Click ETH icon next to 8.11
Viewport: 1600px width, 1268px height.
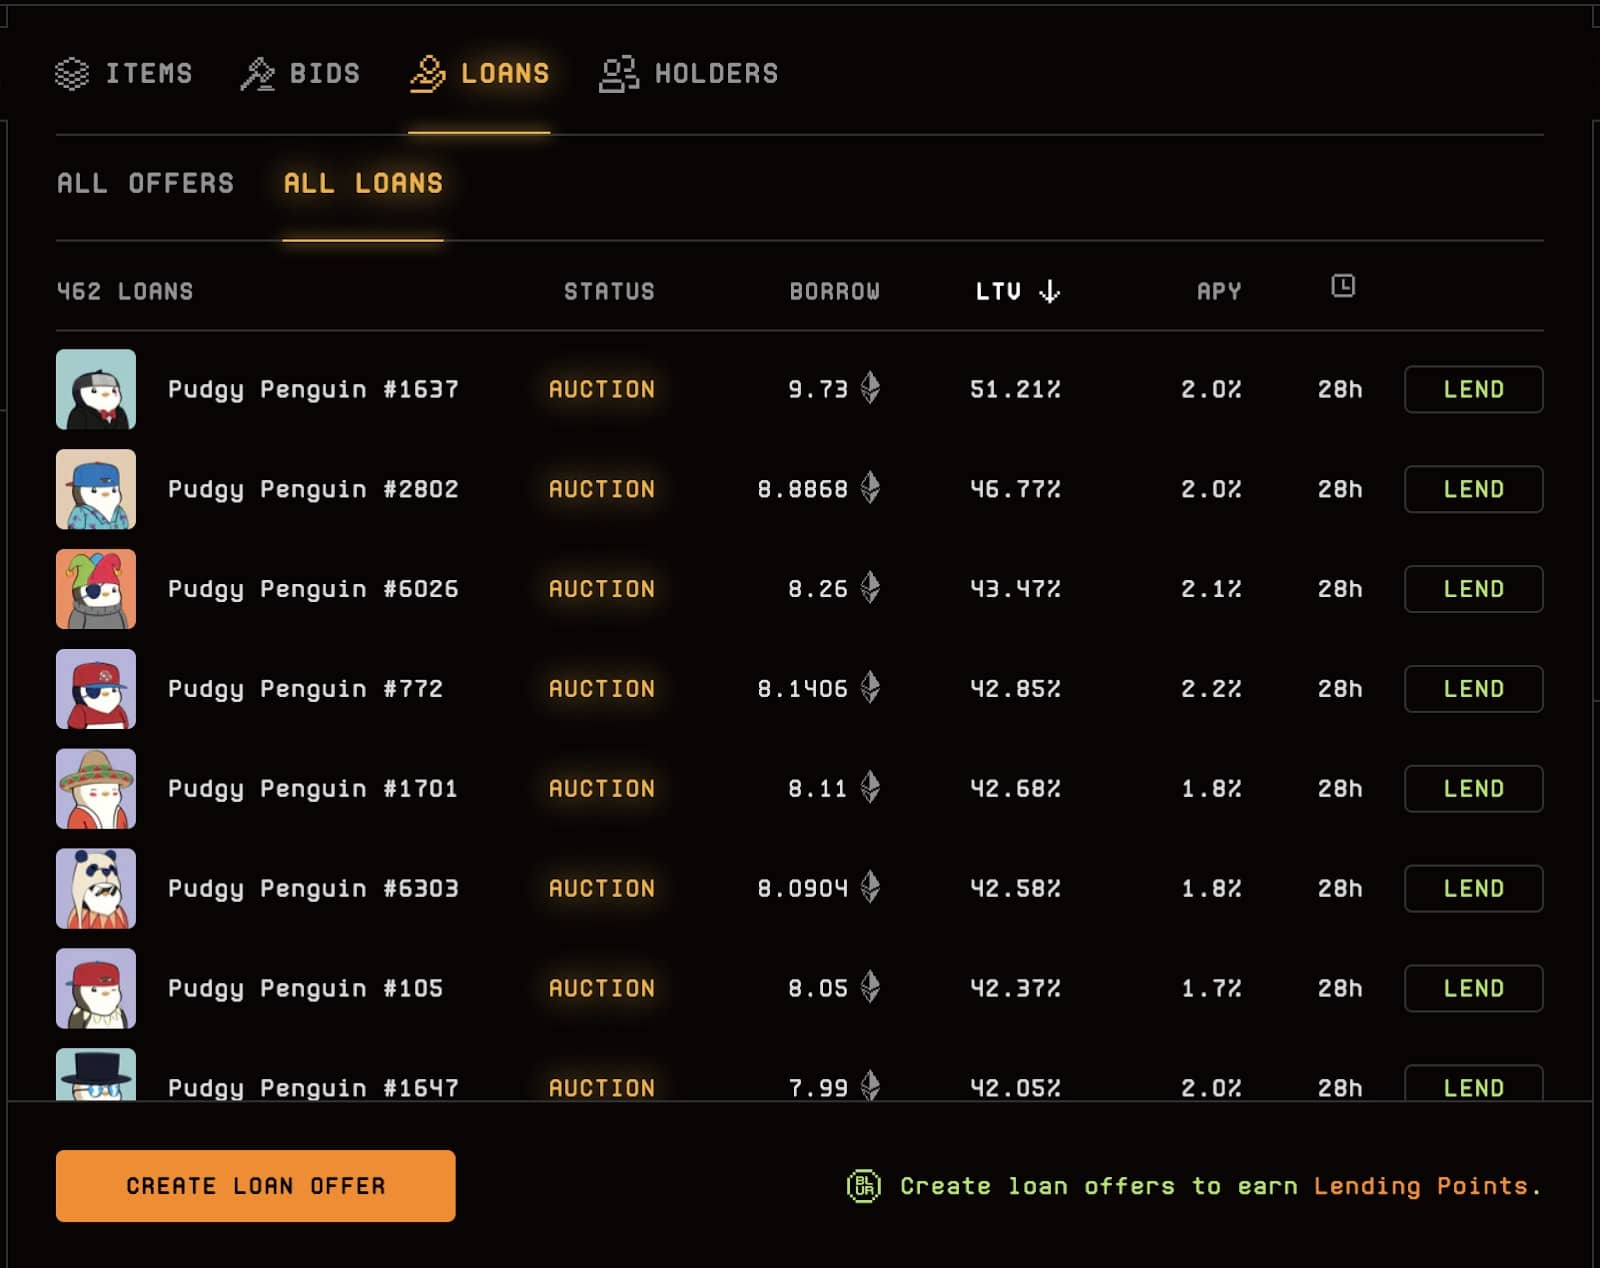coord(871,788)
